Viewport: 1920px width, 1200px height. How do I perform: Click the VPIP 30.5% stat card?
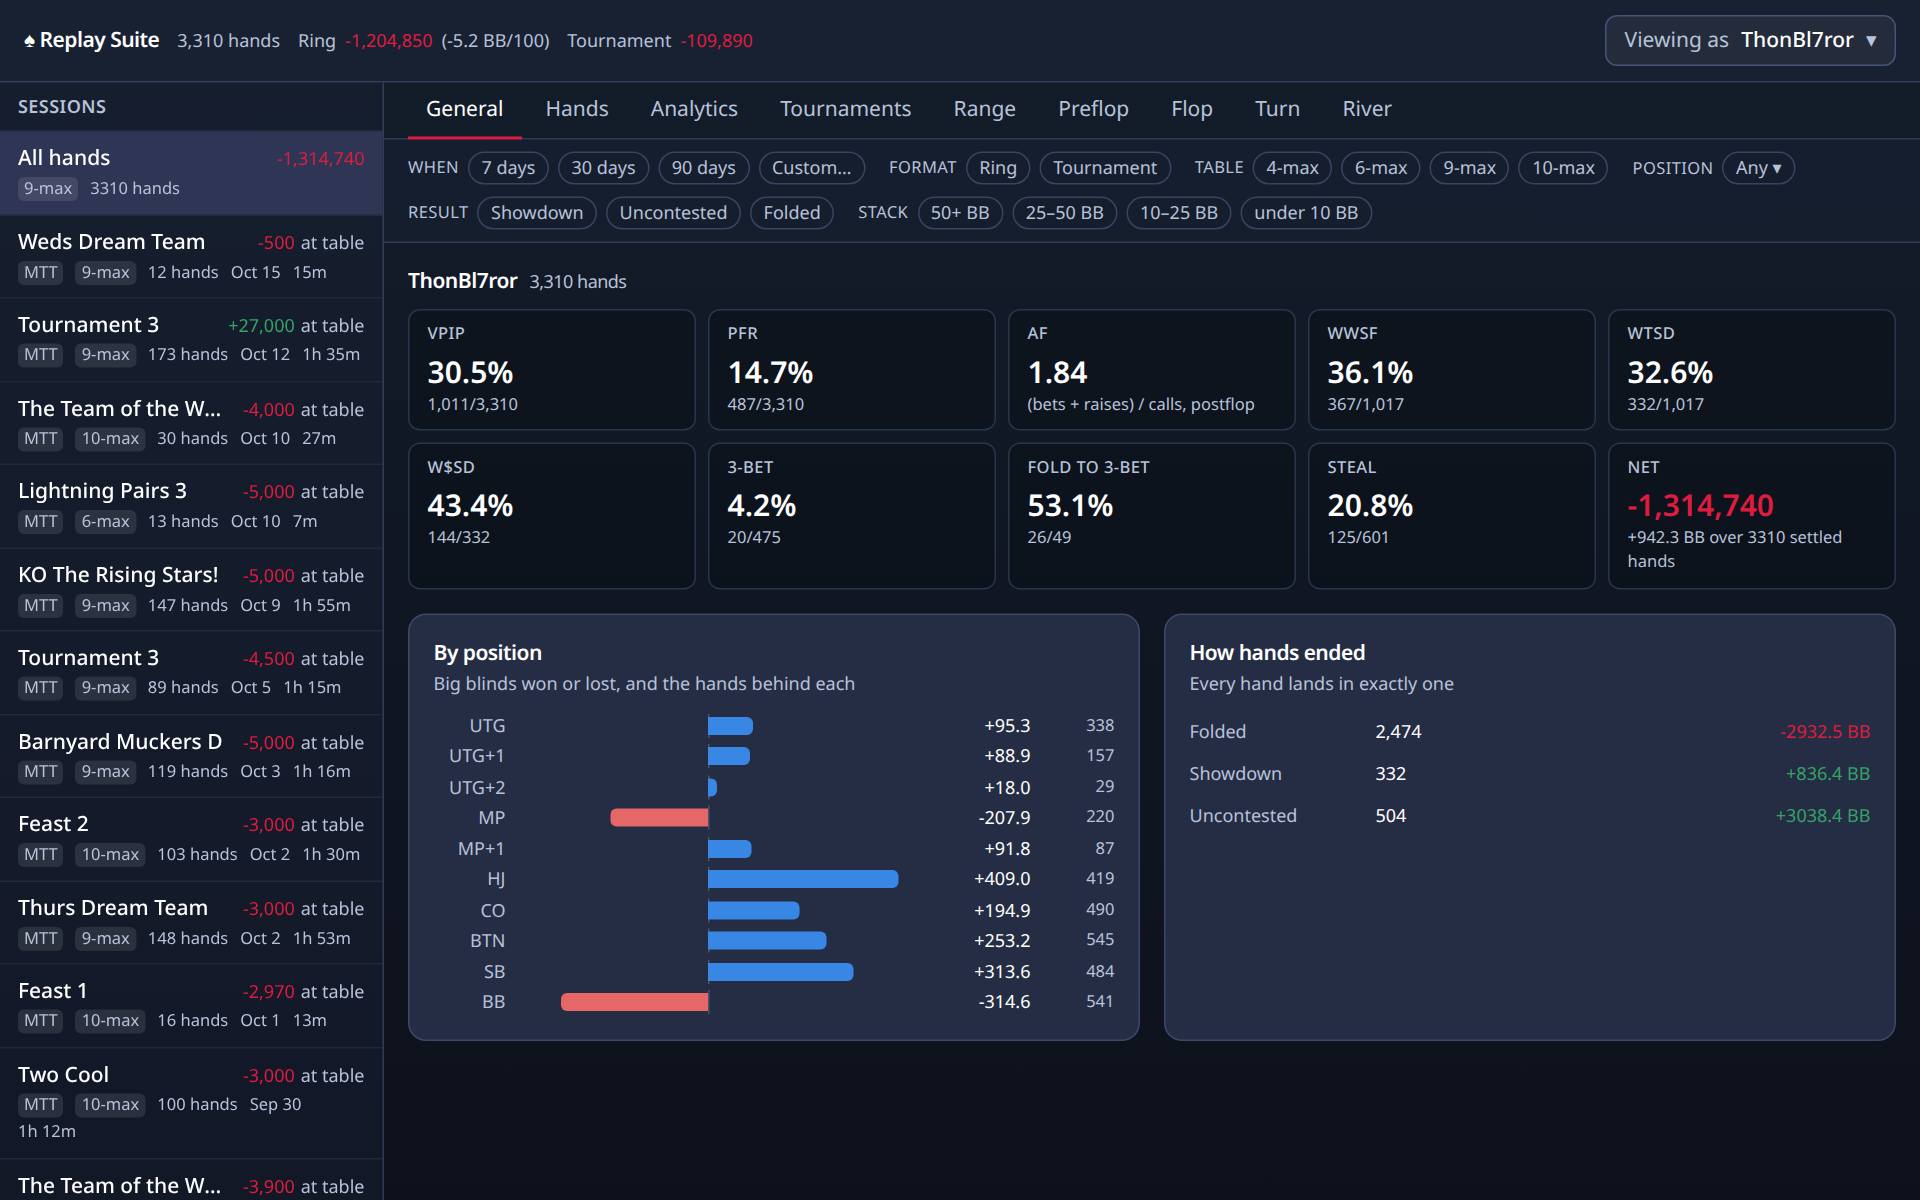coord(551,370)
